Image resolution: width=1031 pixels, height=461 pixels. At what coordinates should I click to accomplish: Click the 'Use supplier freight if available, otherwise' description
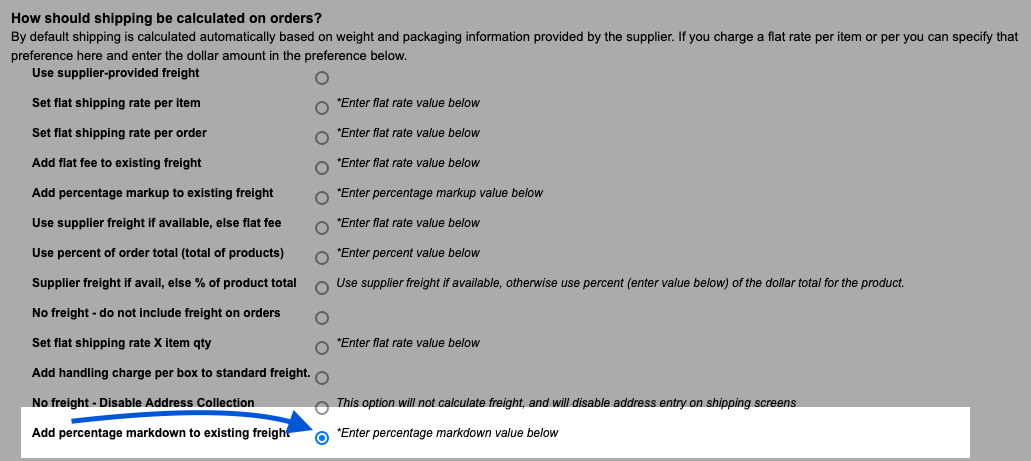point(620,283)
